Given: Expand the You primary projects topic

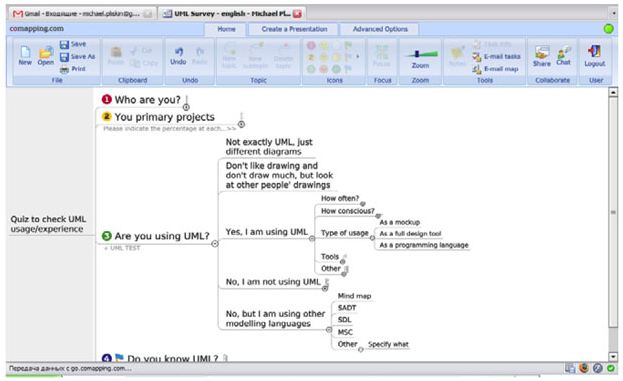Looking at the screenshot, I should click(241, 124).
